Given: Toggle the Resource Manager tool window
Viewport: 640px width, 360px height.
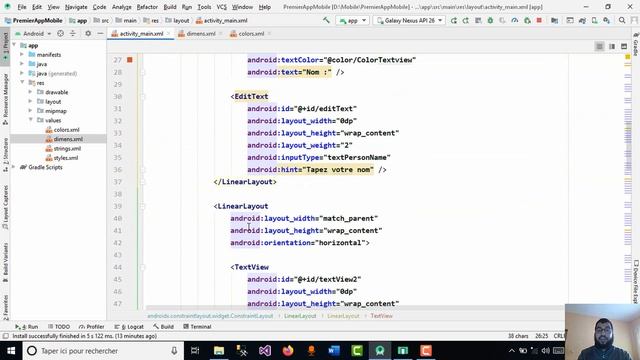Looking at the screenshot, I should pos(5,99).
